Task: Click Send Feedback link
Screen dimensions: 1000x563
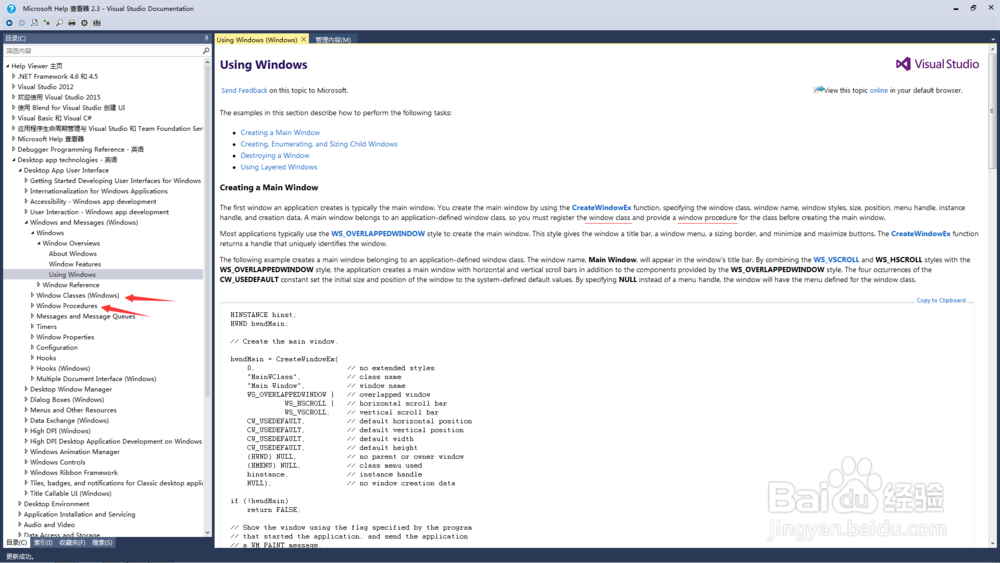Action: tap(244, 91)
